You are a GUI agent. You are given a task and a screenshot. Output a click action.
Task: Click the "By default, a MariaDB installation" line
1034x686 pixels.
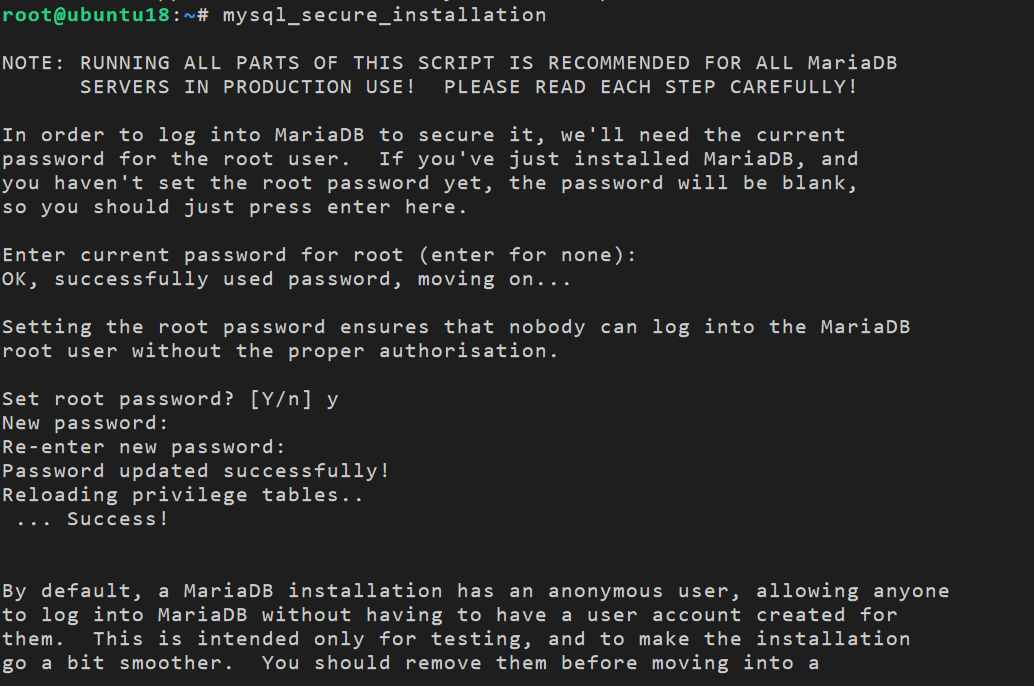pos(475,591)
